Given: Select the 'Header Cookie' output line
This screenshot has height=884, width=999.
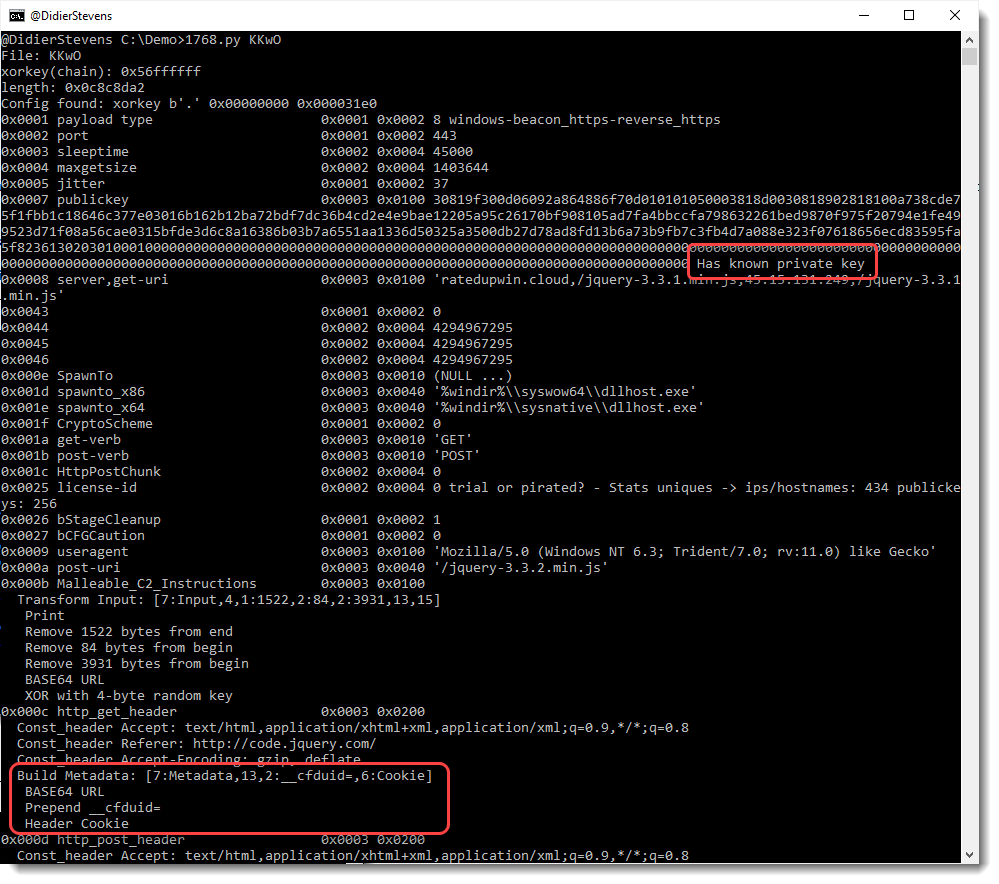Looking at the screenshot, I should [x=76, y=823].
